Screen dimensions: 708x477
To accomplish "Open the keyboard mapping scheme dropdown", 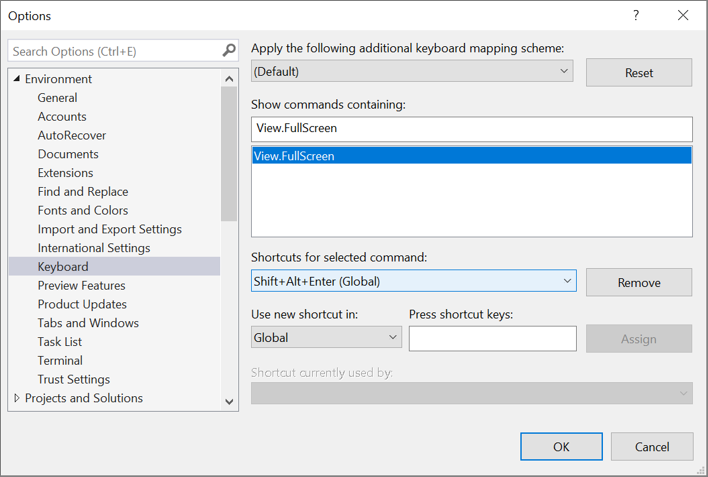I will [412, 71].
